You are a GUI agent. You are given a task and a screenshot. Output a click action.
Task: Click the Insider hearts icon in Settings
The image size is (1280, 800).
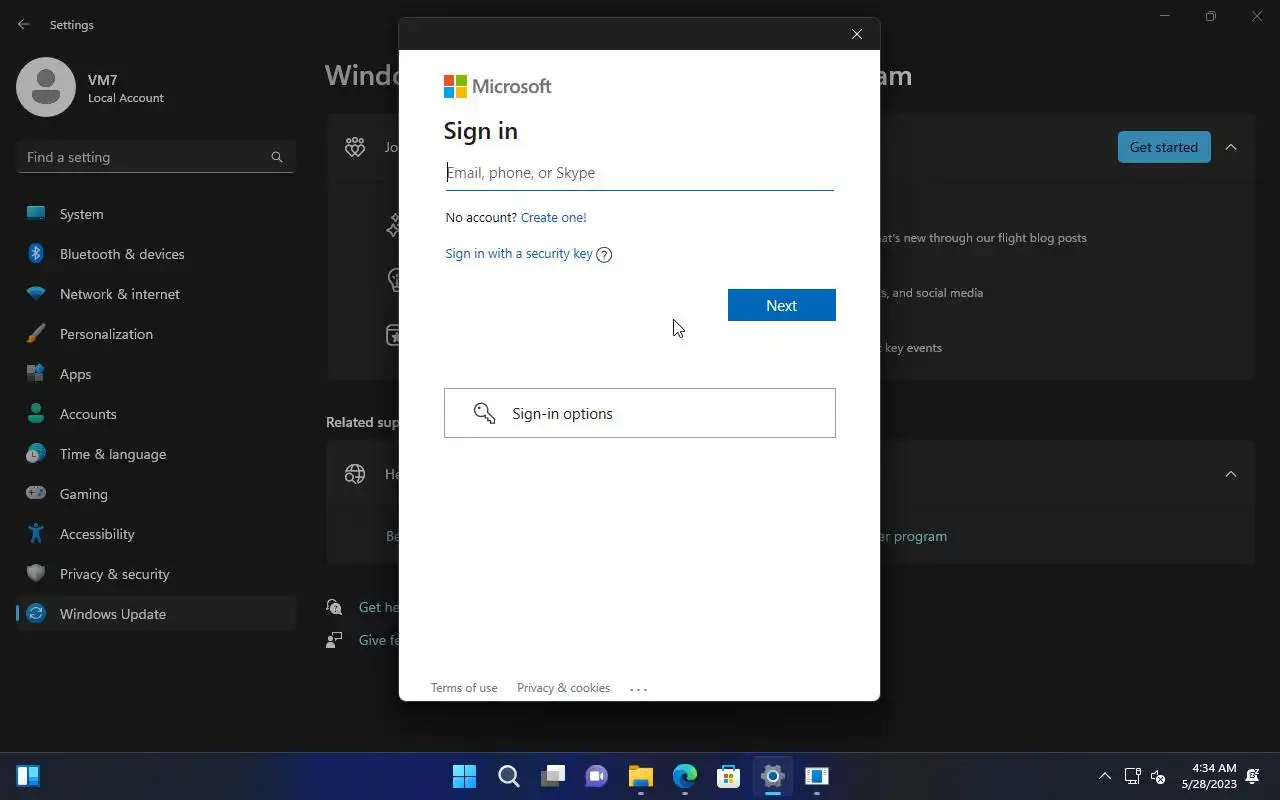(x=355, y=147)
